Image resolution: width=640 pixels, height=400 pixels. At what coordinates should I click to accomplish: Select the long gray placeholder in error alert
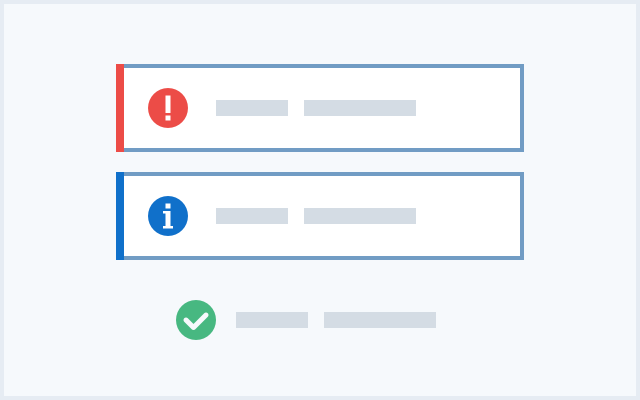click(x=360, y=108)
